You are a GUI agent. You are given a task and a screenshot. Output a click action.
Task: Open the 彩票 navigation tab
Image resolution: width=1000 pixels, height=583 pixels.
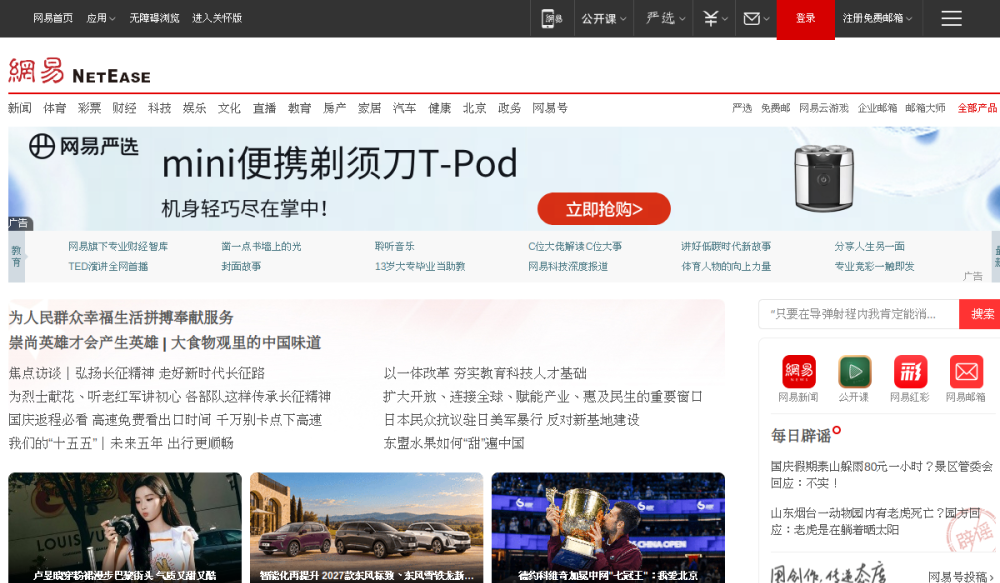pyautogui.click(x=89, y=108)
